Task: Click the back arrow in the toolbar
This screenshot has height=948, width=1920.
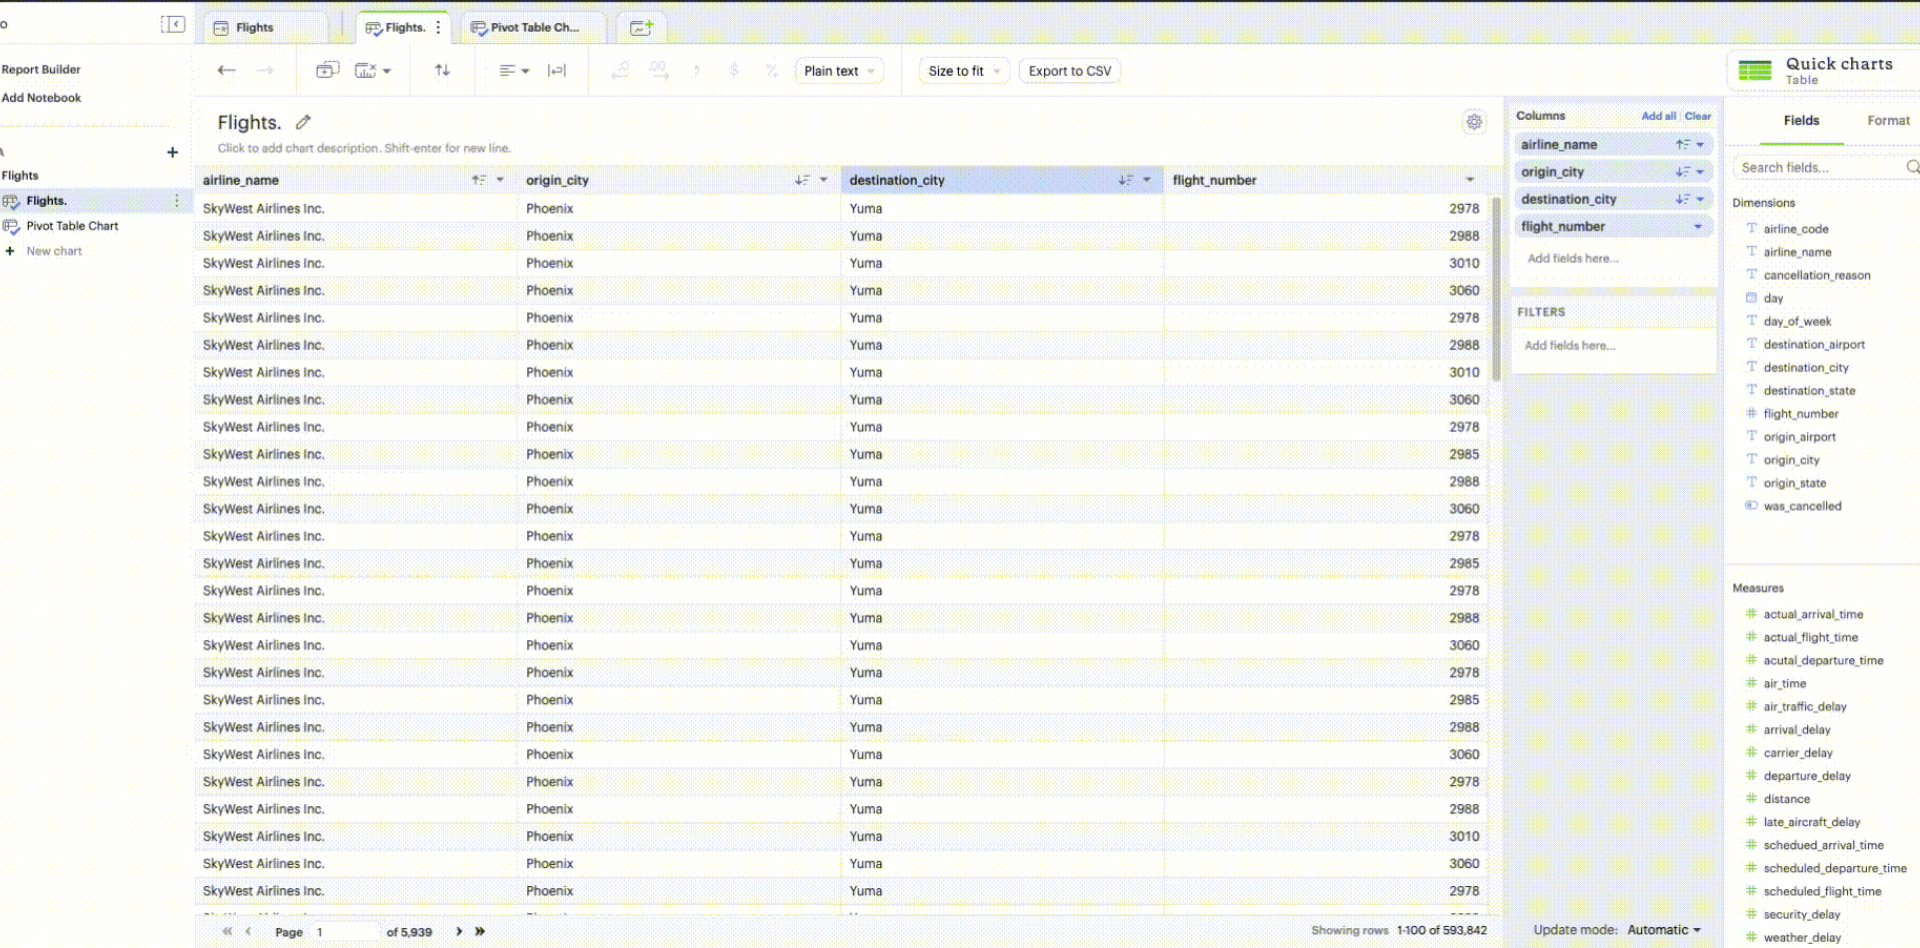Action: [x=227, y=70]
